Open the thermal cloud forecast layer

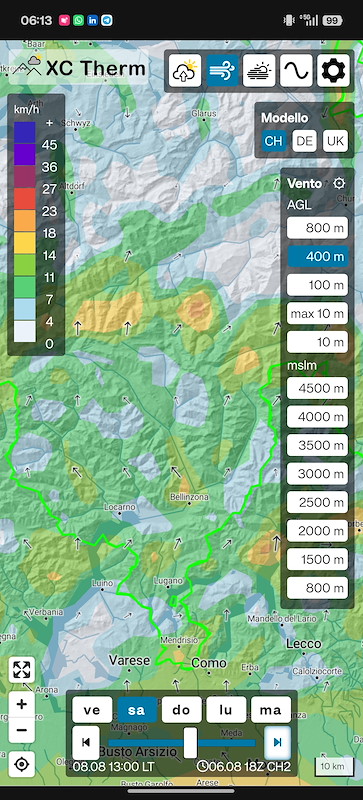tap(185, 71)
